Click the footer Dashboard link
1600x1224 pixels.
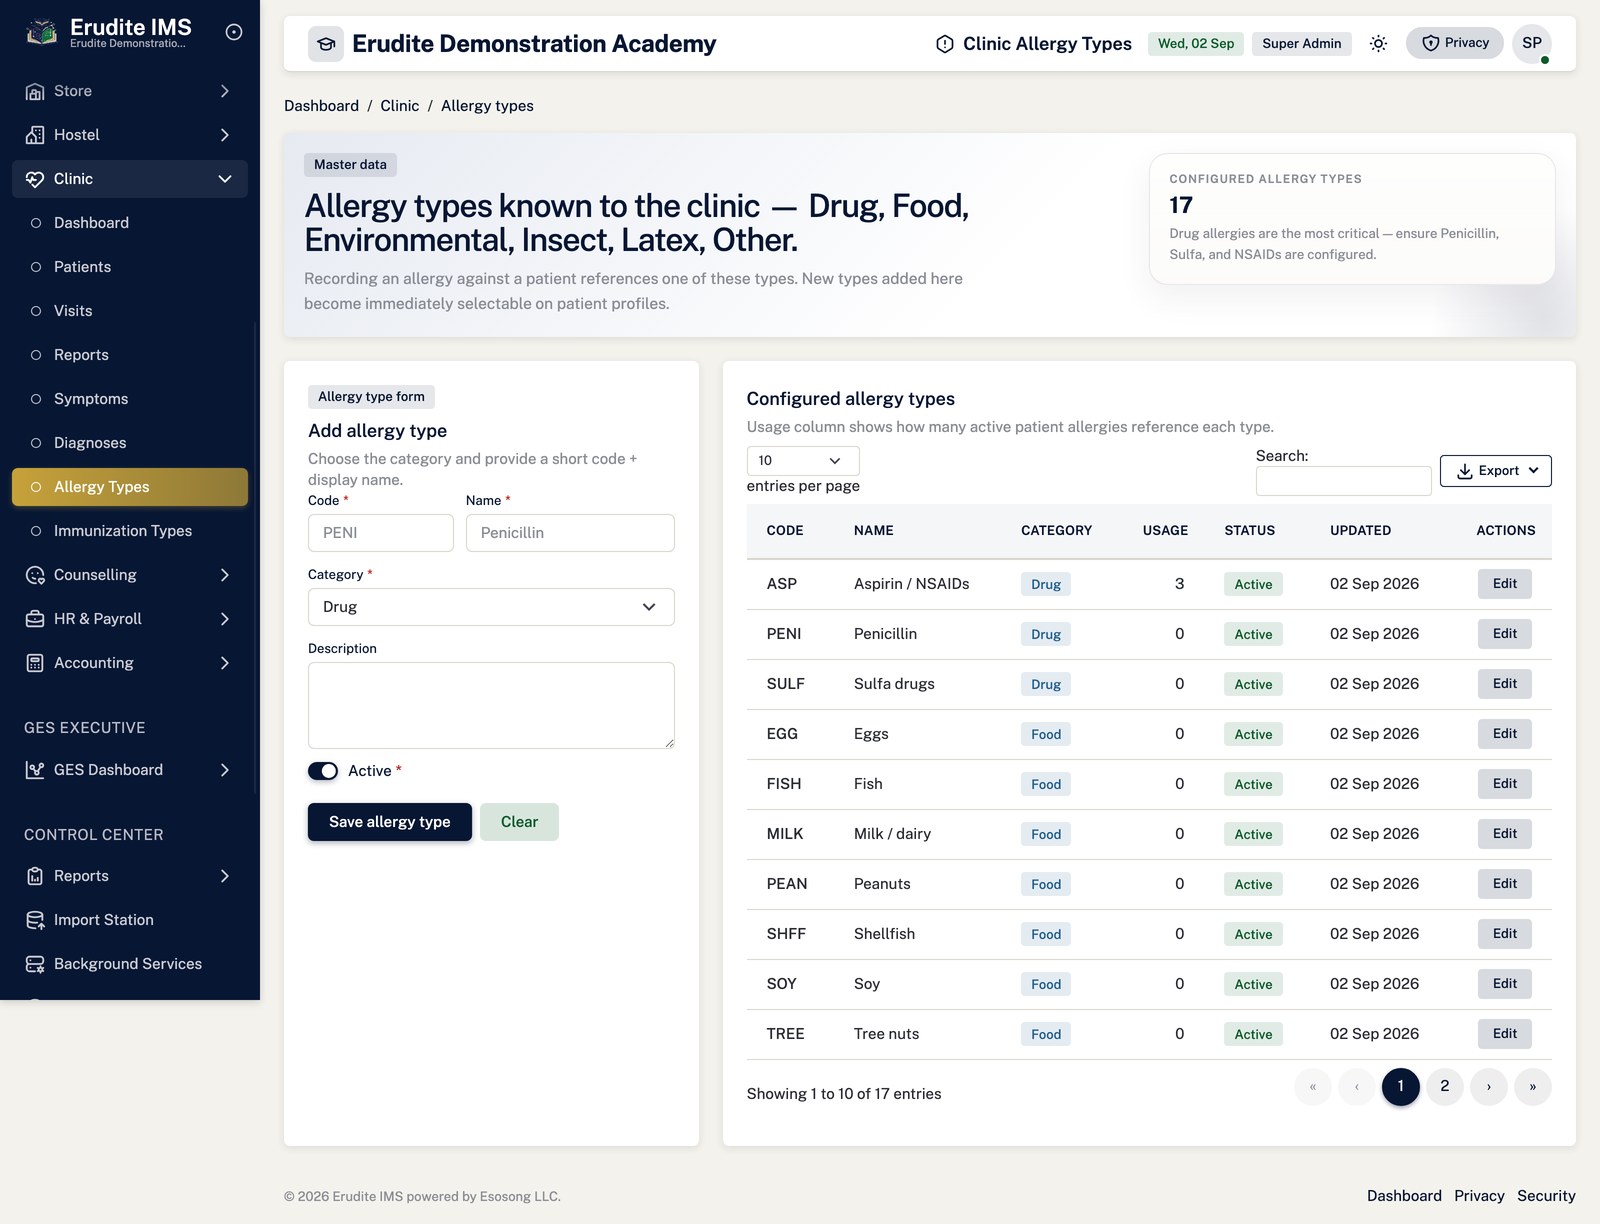[x=1404, y=1196]
